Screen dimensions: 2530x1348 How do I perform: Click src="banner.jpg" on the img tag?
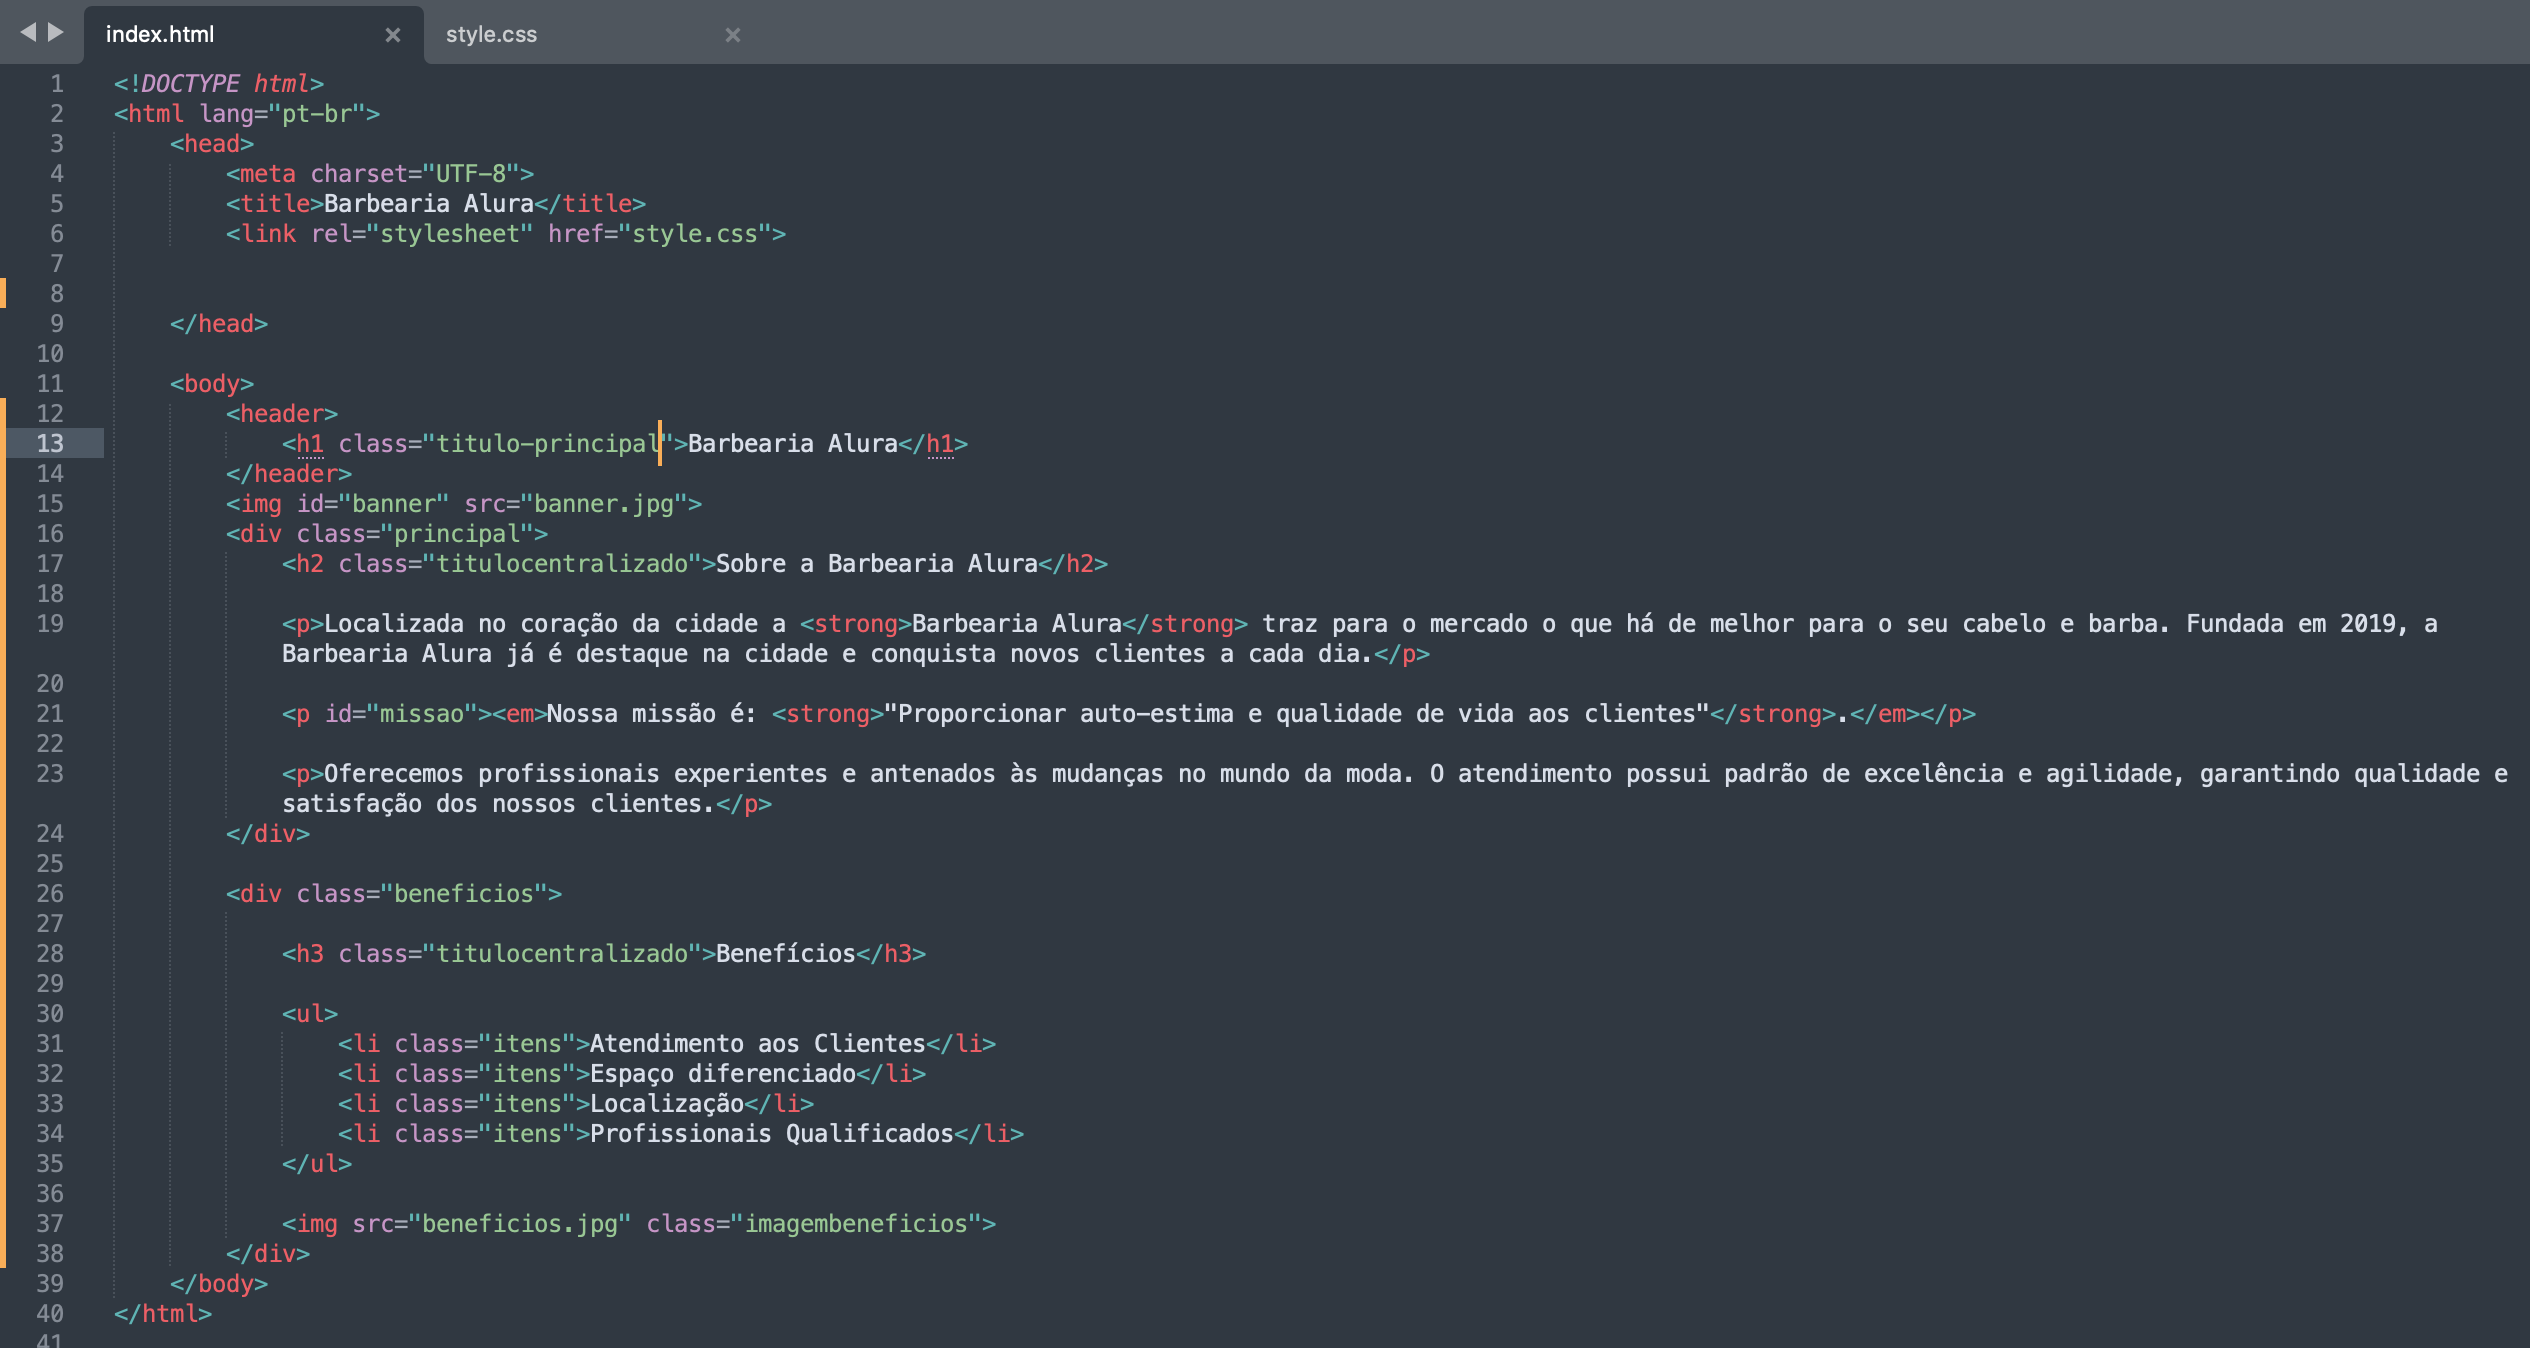tap(576, 503)
